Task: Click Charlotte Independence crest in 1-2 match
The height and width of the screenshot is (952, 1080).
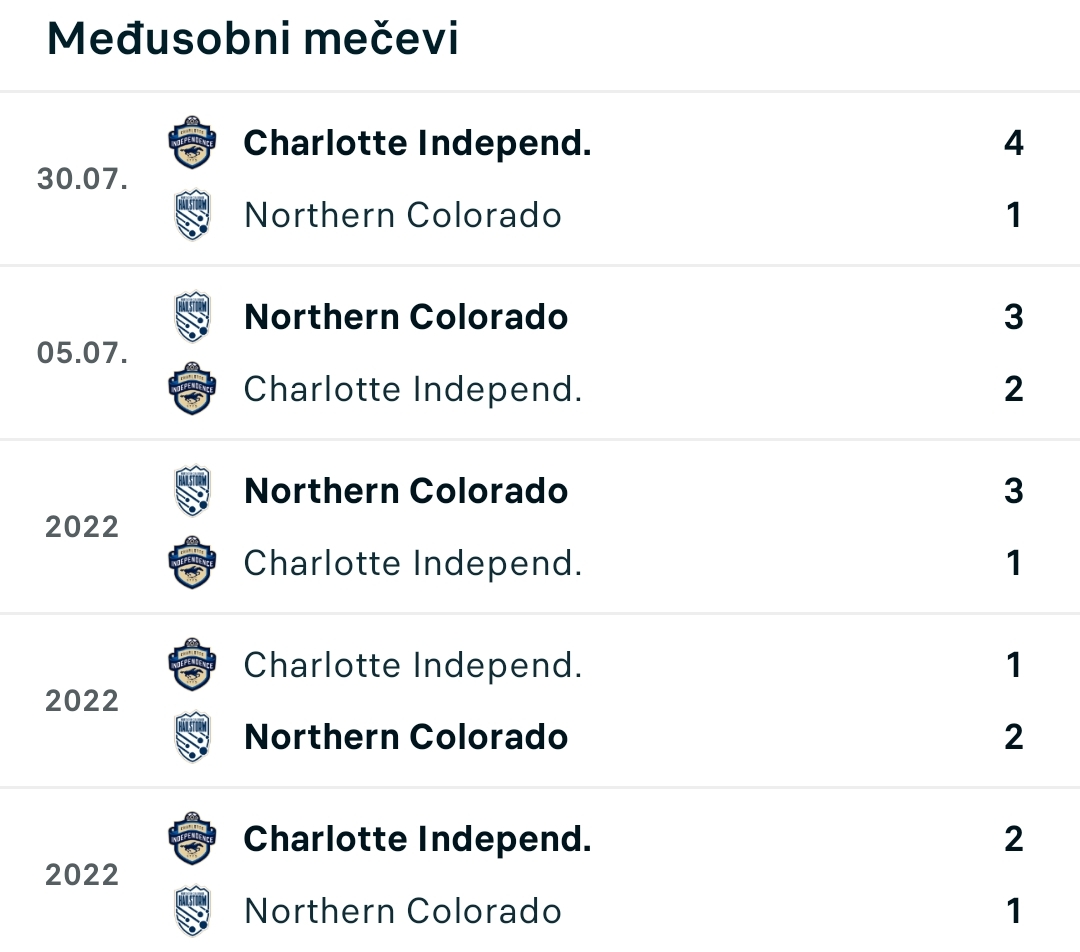Action: pyautogui.click(x=192, y=665)
